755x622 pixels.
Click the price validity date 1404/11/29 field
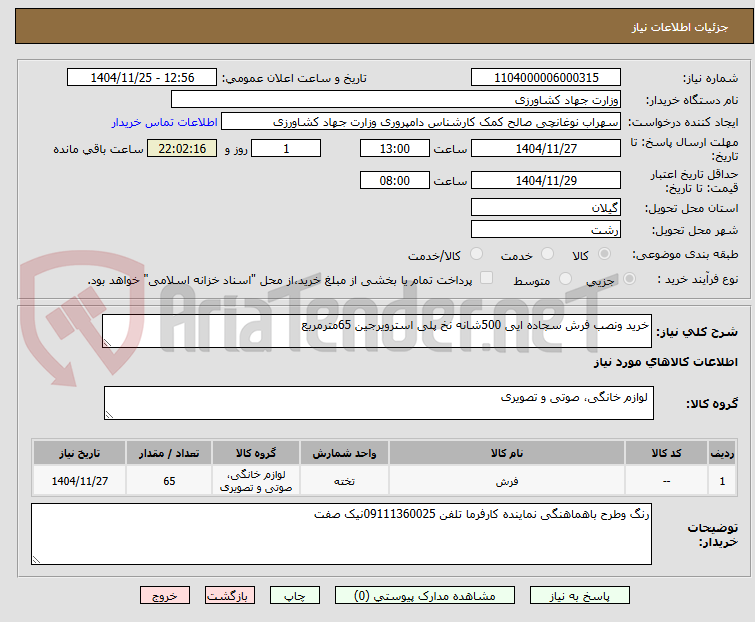point(546,180)
